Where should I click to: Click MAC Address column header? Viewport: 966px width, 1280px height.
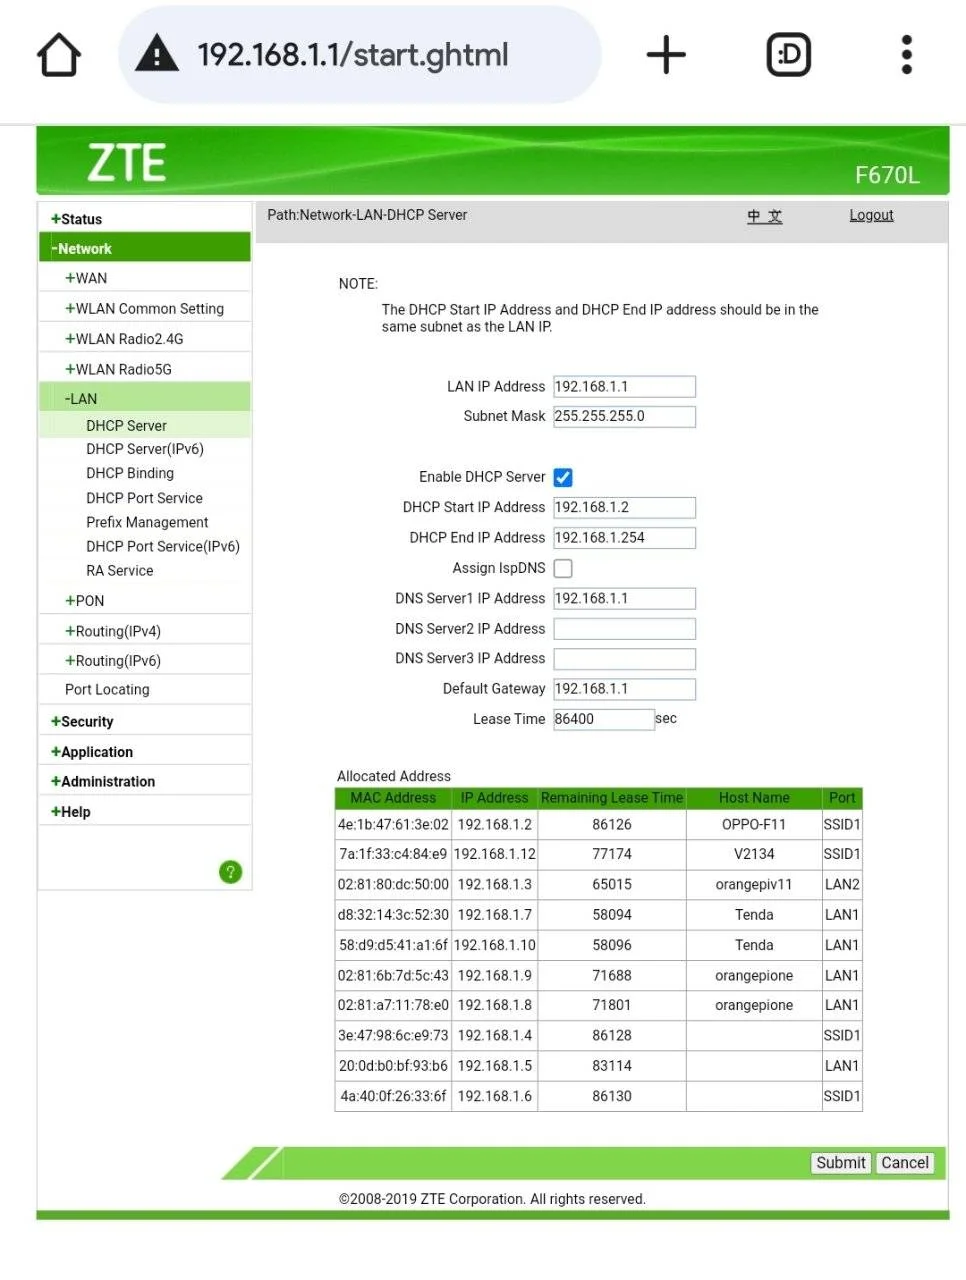[x=393, y=798]
